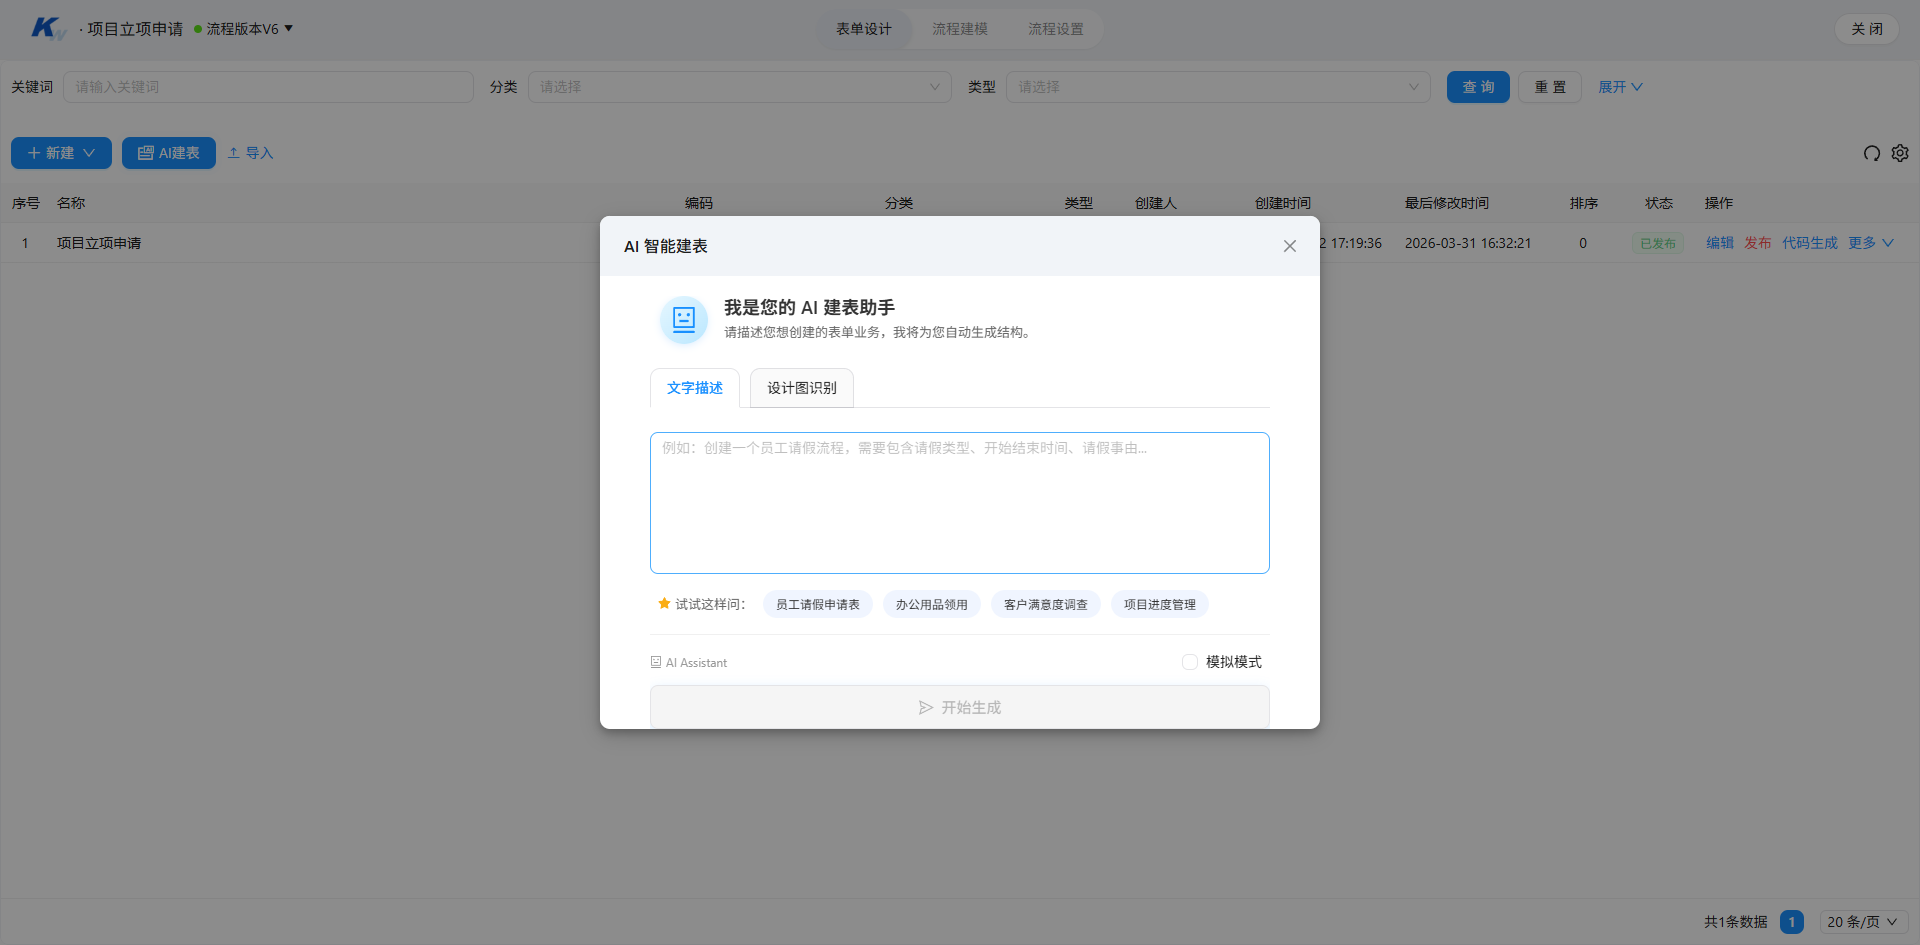The width and height of the screenshot is (1920, 945).
Task: Click the 导入 upload icon button
Action: (x=250, y=153)
